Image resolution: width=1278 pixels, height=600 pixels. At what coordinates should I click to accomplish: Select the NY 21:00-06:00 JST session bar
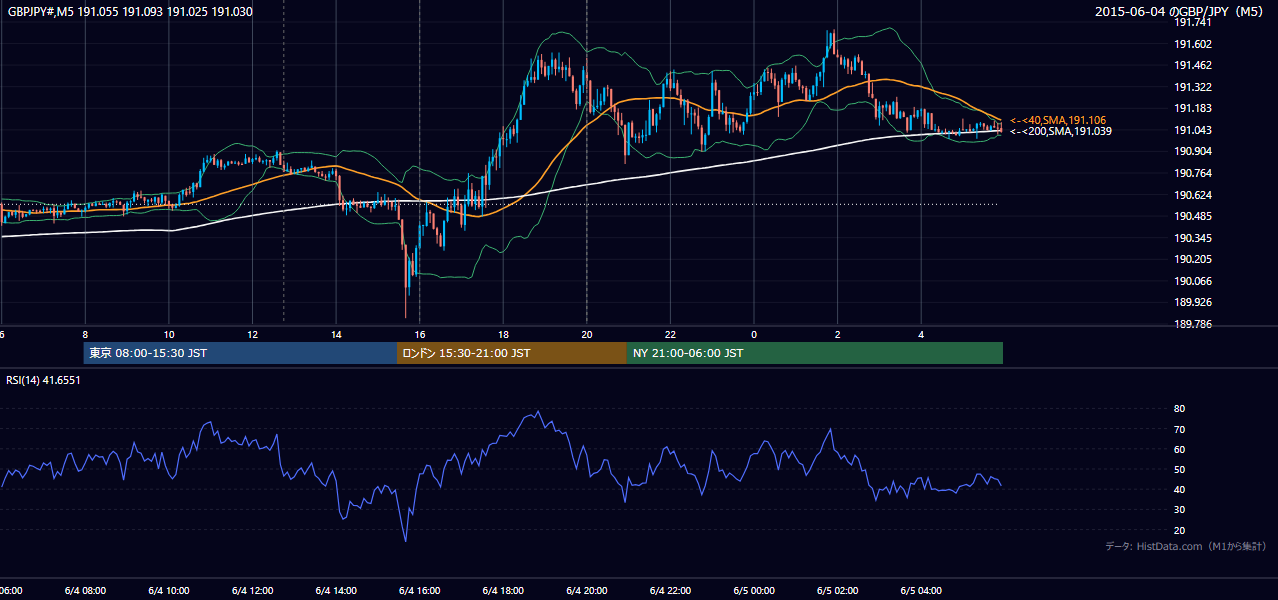pyautogui.click(x=815, y=353)
